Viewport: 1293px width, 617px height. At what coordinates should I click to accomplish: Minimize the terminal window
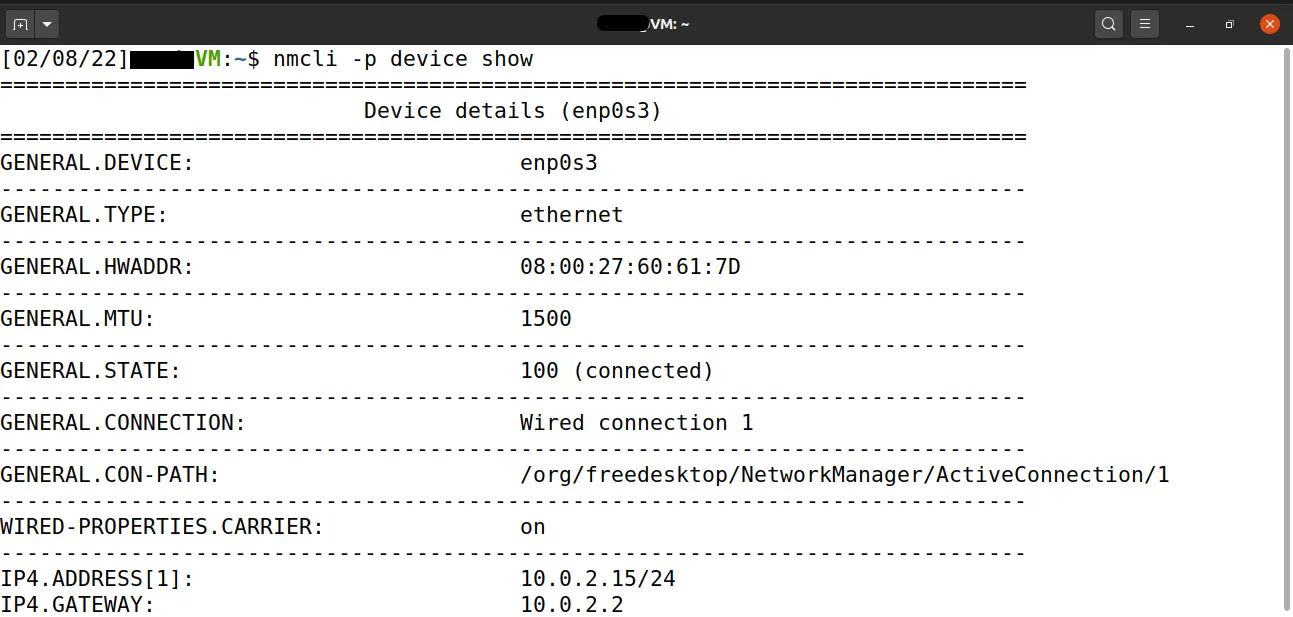point(1190,24)
